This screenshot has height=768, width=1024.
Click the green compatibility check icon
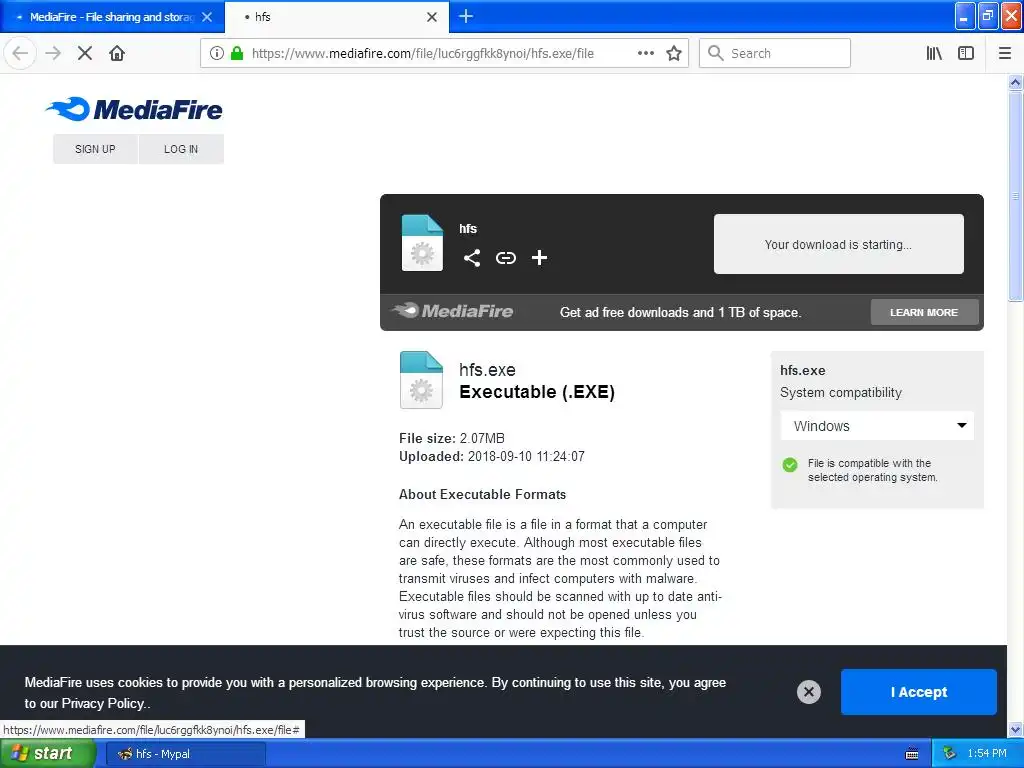(x=790, y=465)
